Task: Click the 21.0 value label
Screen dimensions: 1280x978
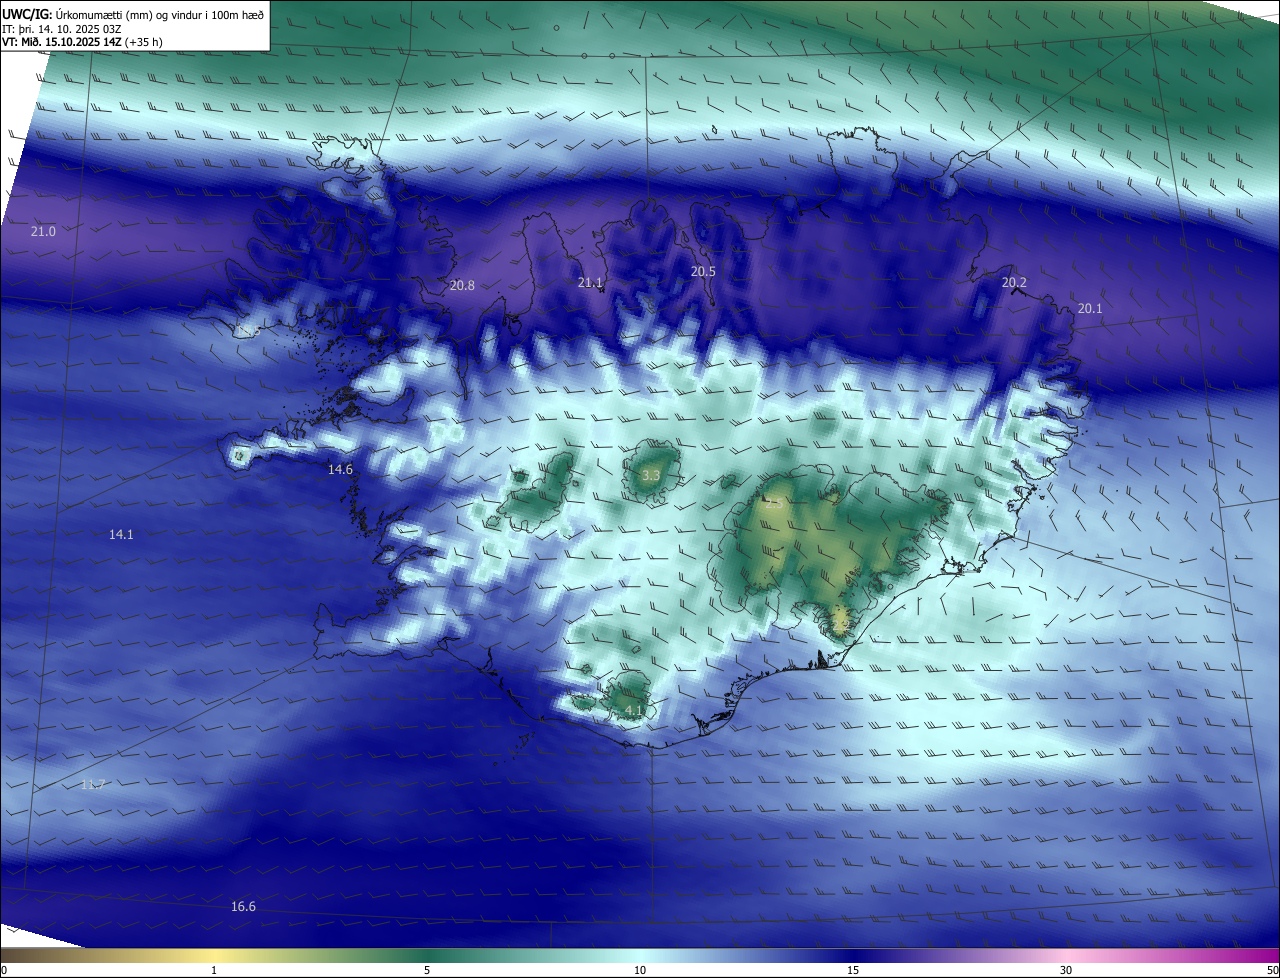Action: click(43, 232)
